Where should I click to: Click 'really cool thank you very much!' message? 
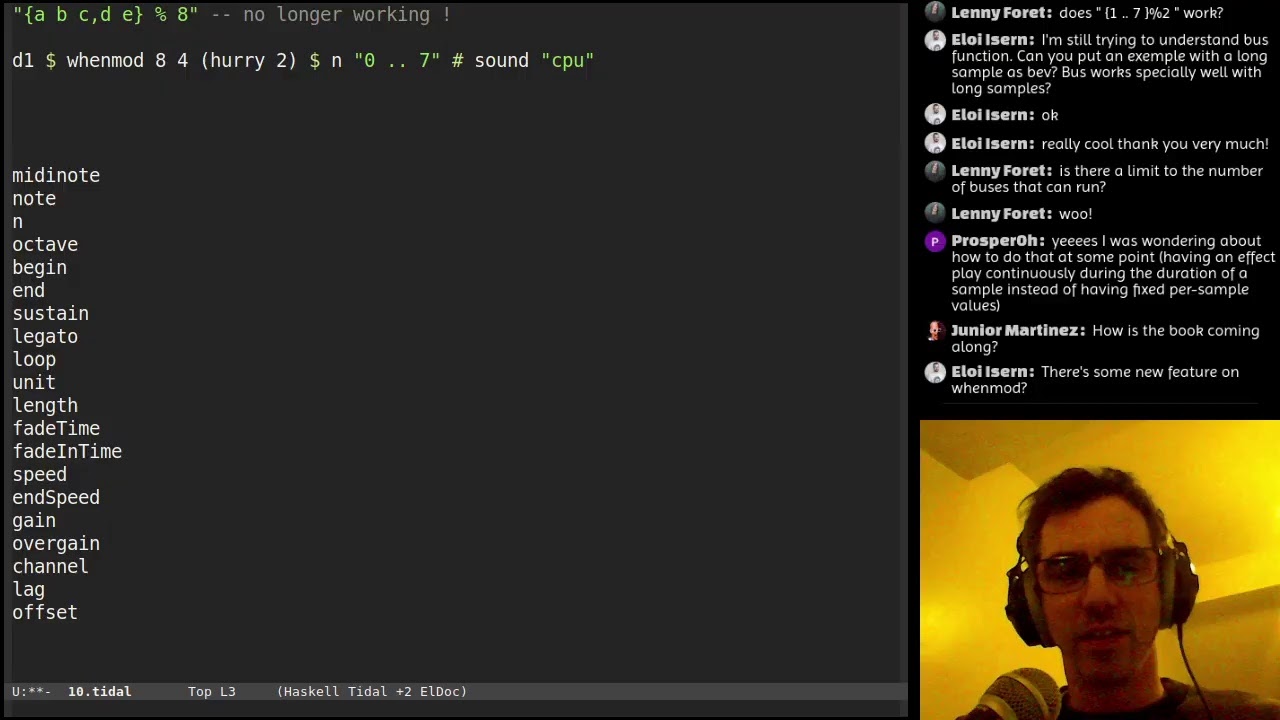tap(1155, 144)
